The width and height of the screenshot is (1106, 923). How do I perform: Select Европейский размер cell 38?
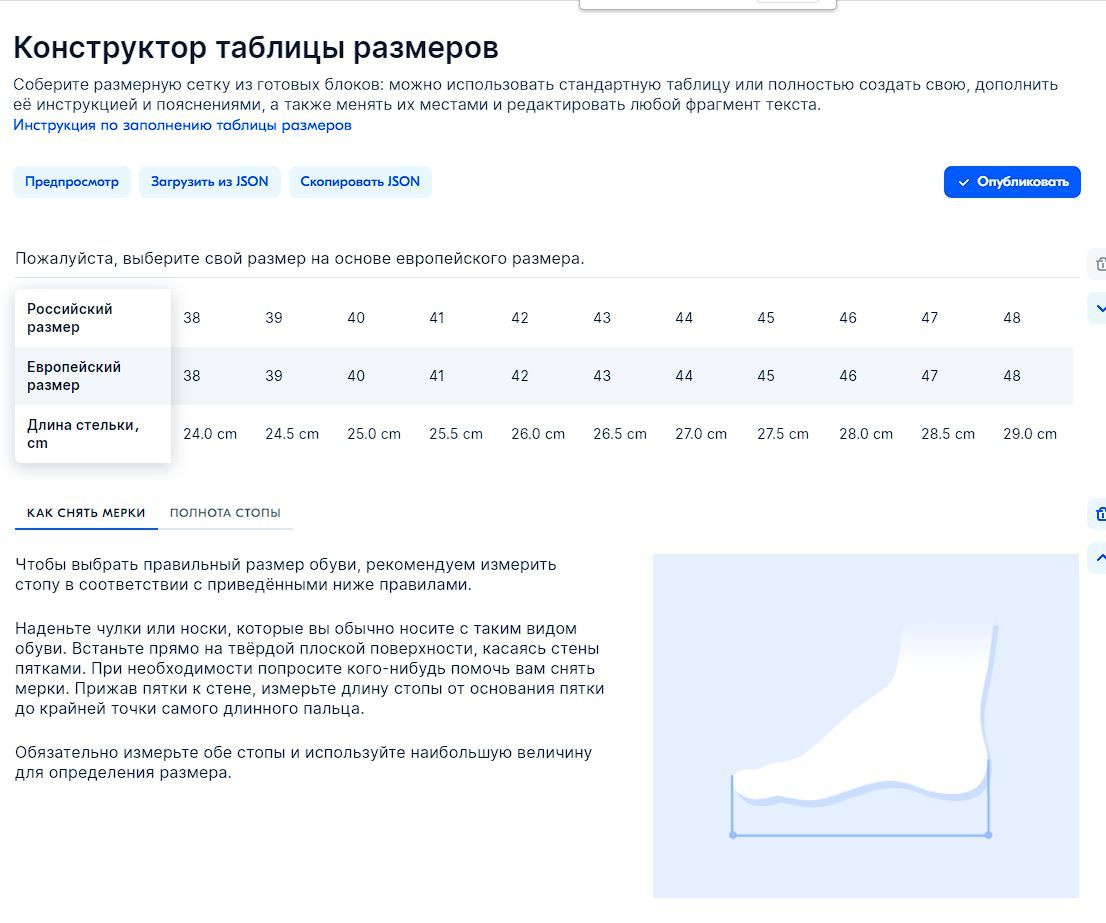click(192, 376)
